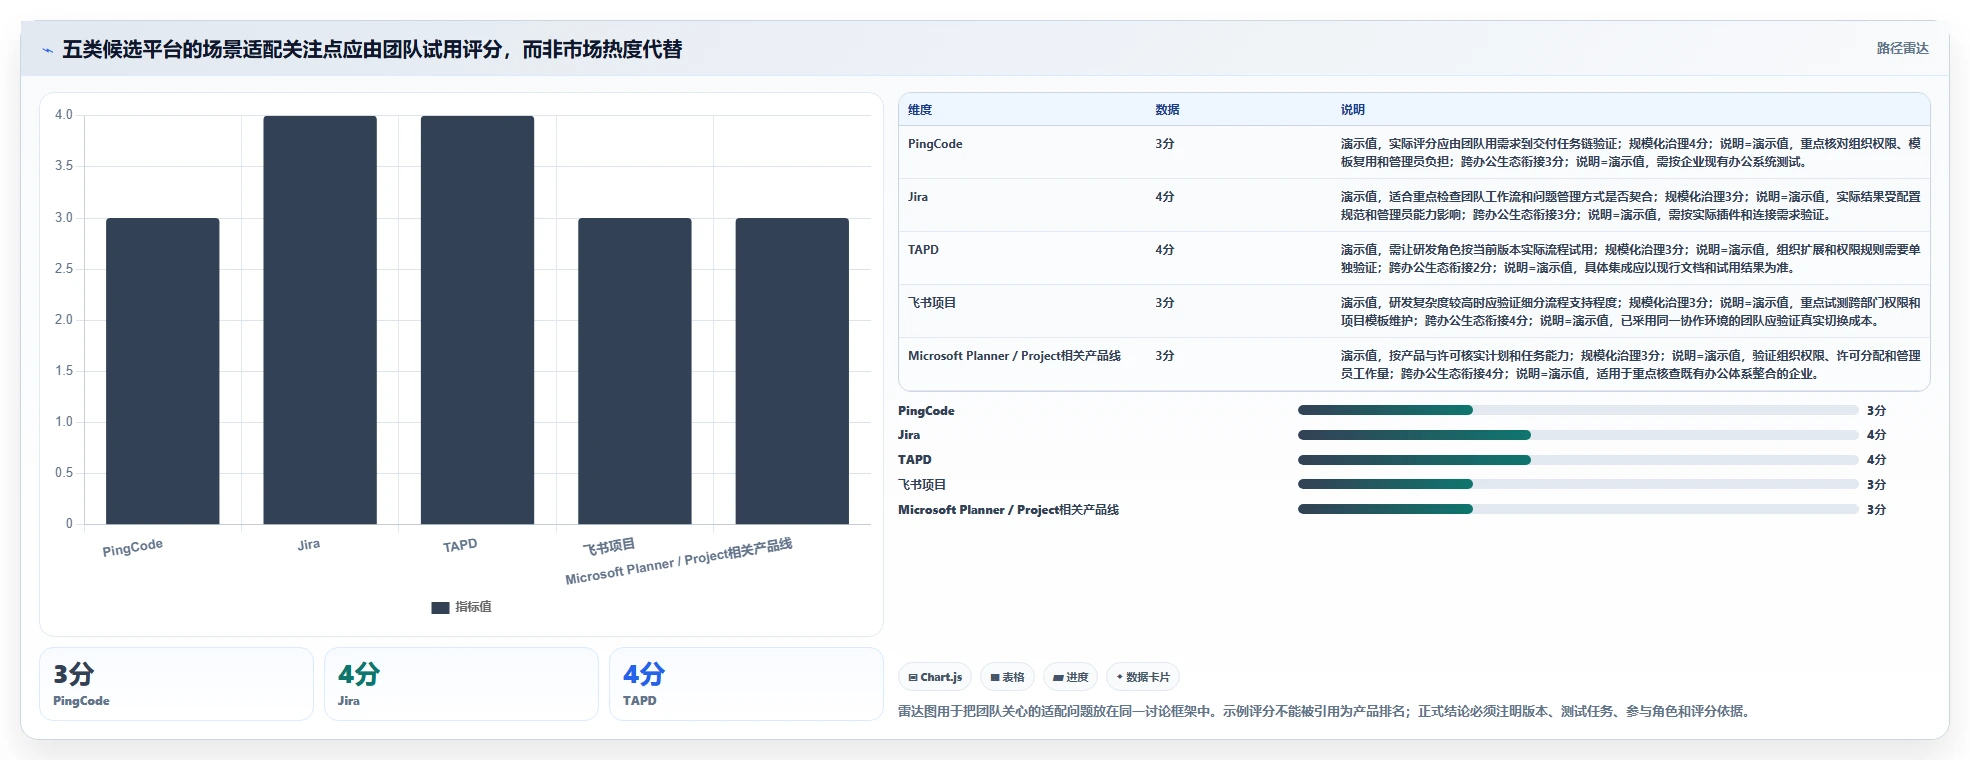Click the 4分 value in the Jira table row
This screenshot has height=760, width=1970.
point(1165,197)
